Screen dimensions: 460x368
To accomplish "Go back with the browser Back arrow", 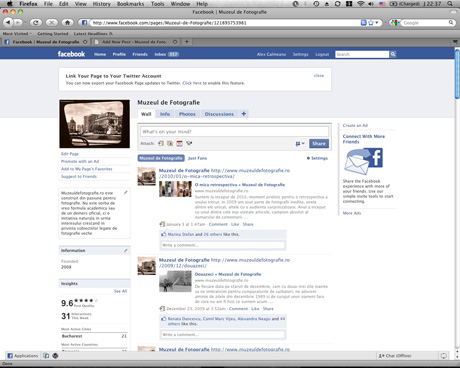I will pos(8,22).
